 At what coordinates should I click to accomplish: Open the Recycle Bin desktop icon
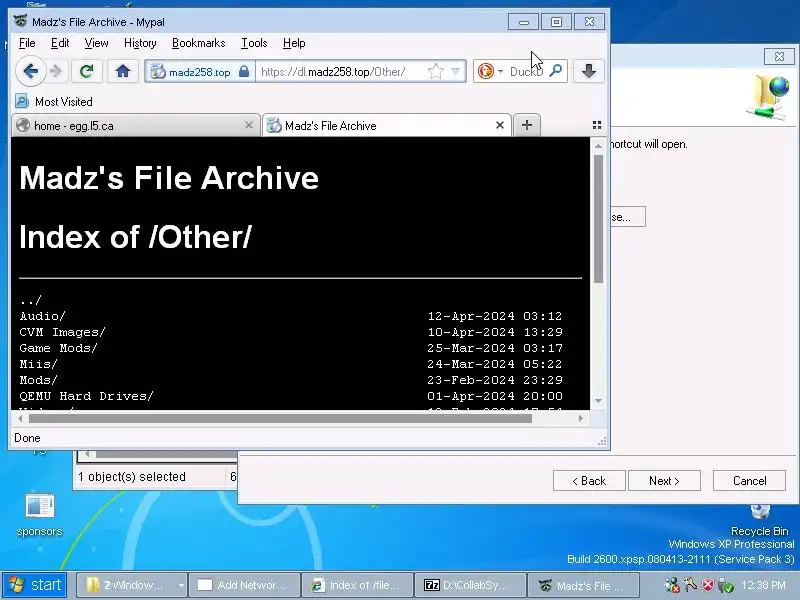tap(760, 520)
